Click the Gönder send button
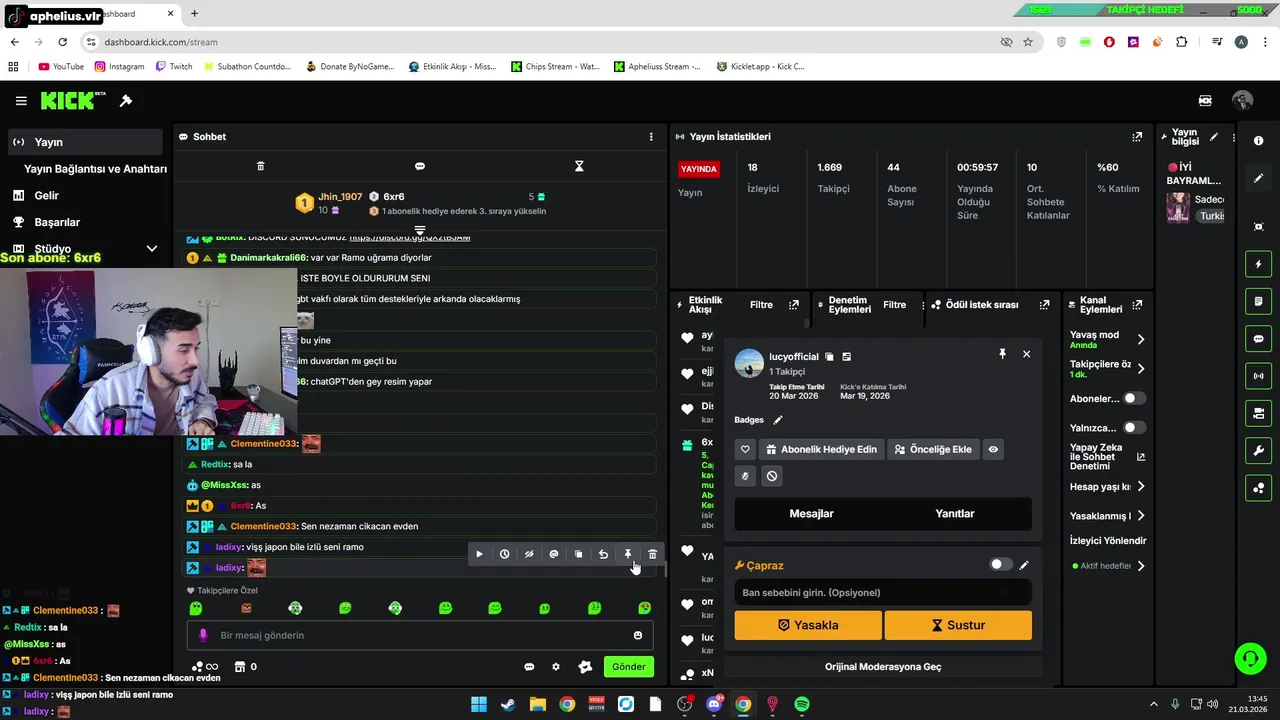1280x720 pixels. click(628, 667)
